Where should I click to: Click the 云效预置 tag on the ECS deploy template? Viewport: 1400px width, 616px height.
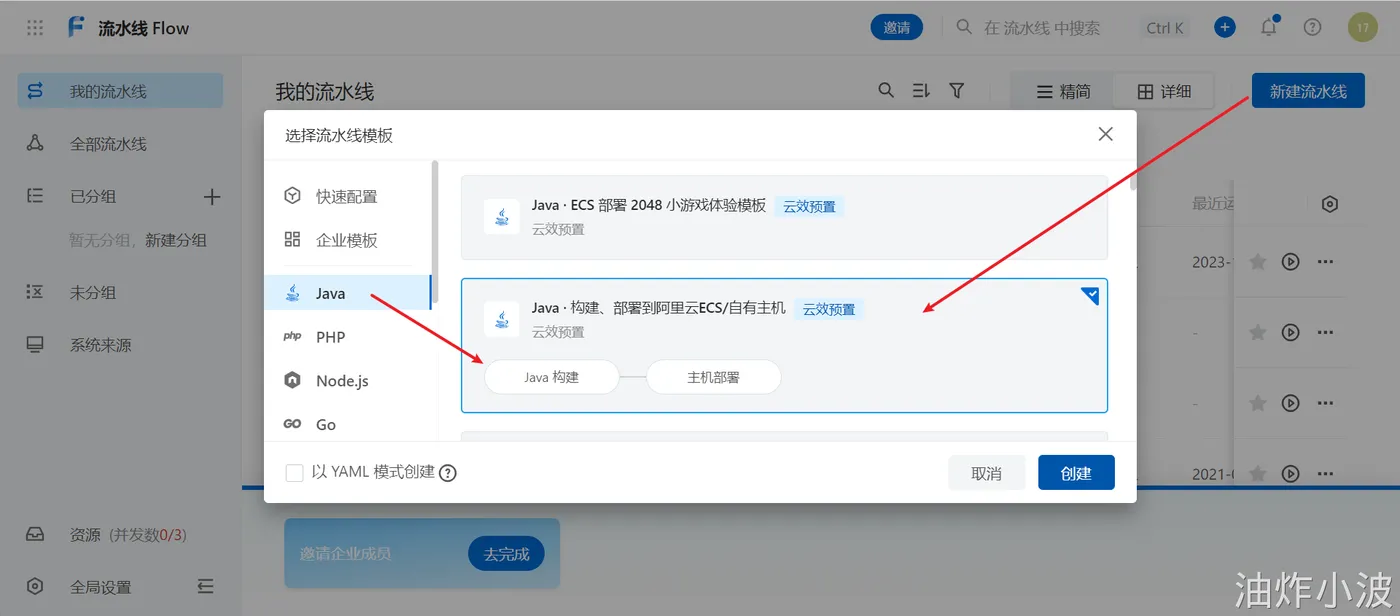[829, 309]
